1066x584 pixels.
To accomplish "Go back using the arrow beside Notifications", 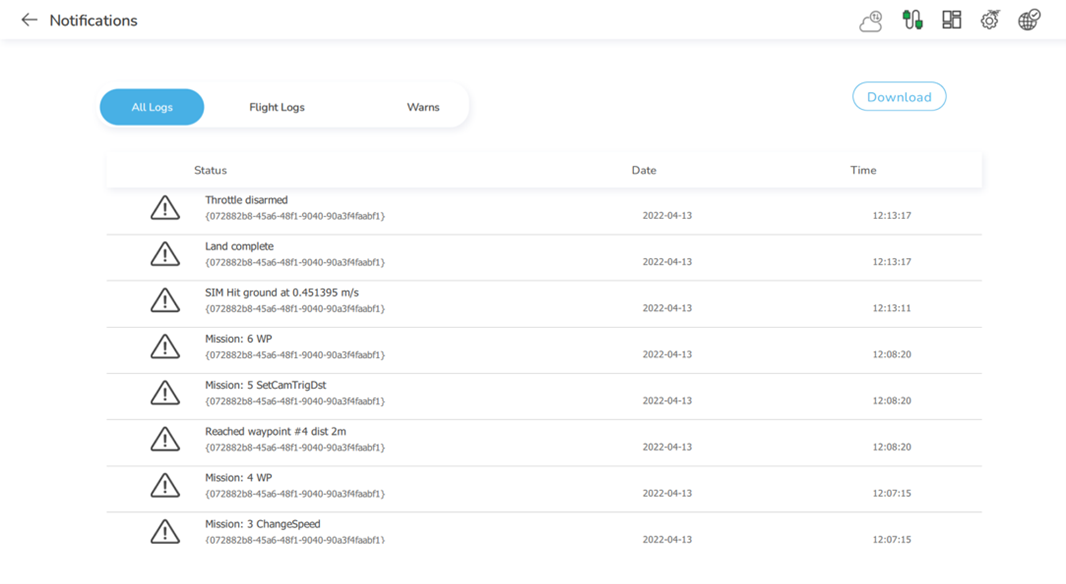I will point(29,20).
